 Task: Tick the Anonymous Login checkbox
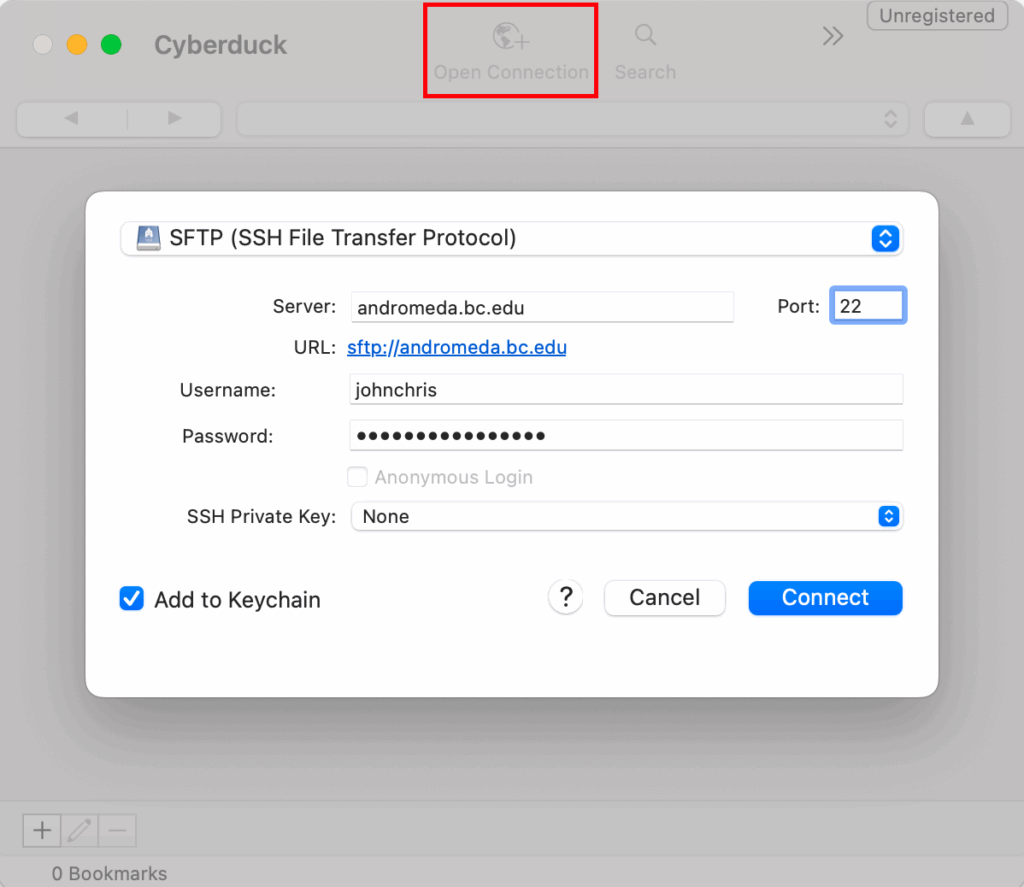tap(357, 477)
